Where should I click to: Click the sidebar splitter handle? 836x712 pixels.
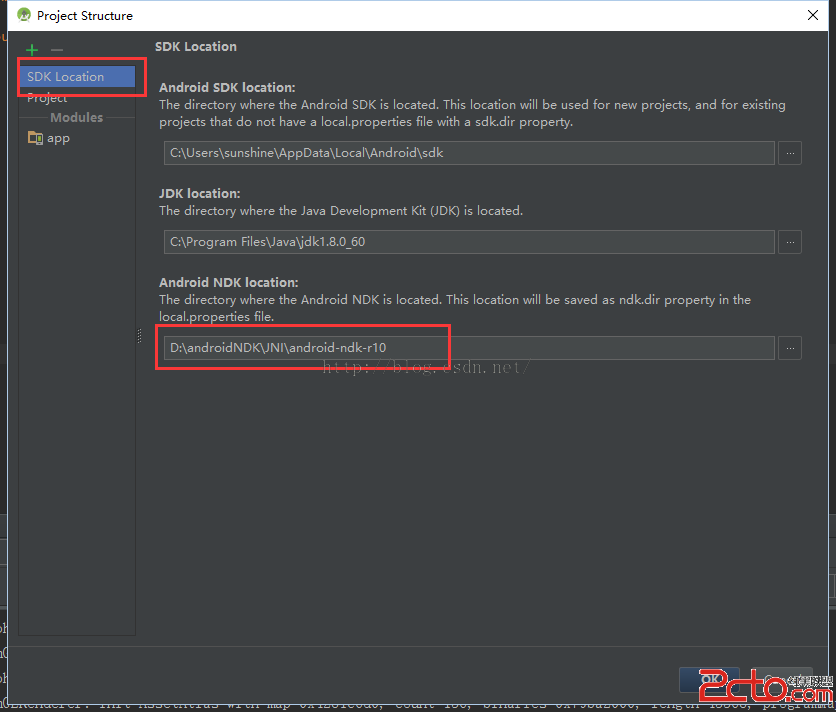pyautogui.click(x=139, y=335)
